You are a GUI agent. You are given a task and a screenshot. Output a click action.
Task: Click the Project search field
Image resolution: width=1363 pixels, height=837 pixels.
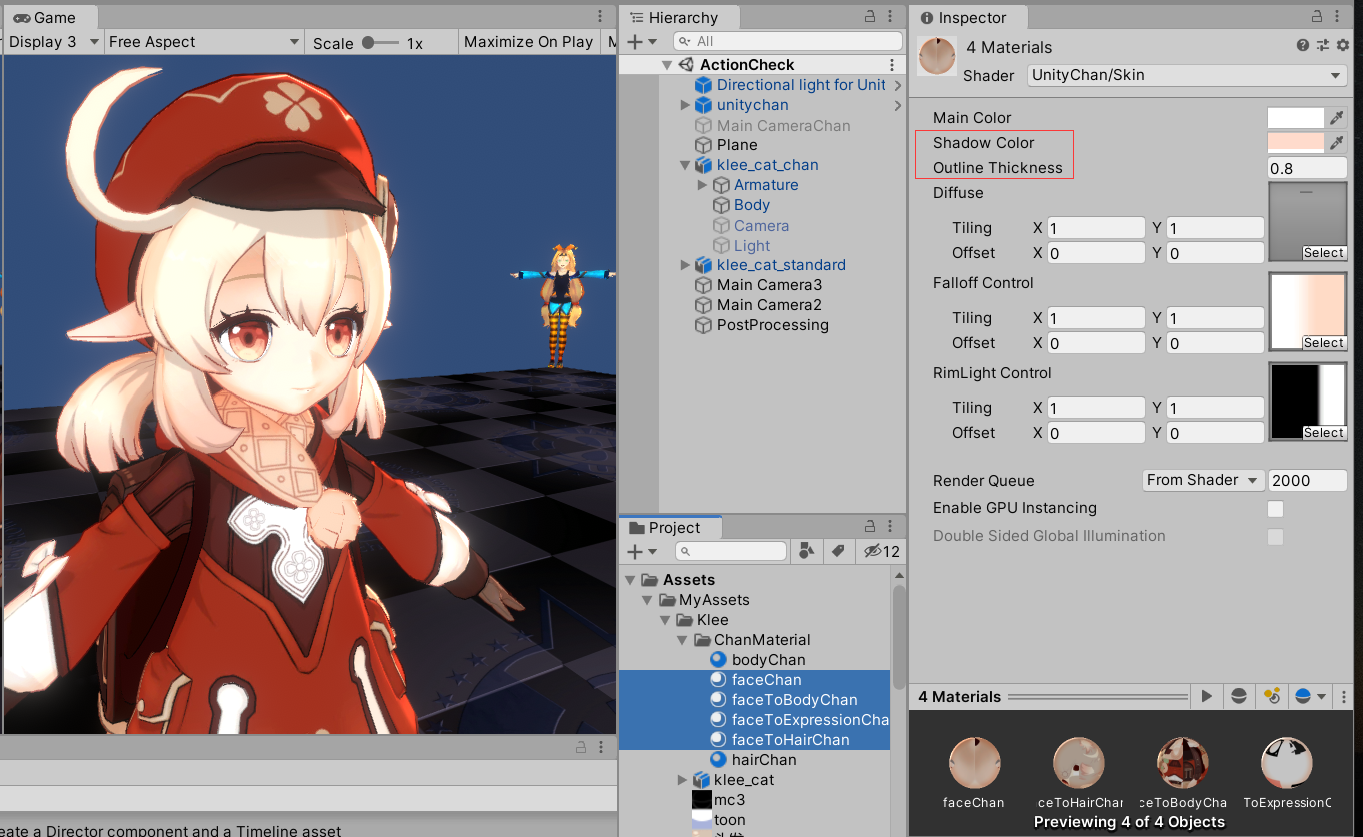pos(731,551)
